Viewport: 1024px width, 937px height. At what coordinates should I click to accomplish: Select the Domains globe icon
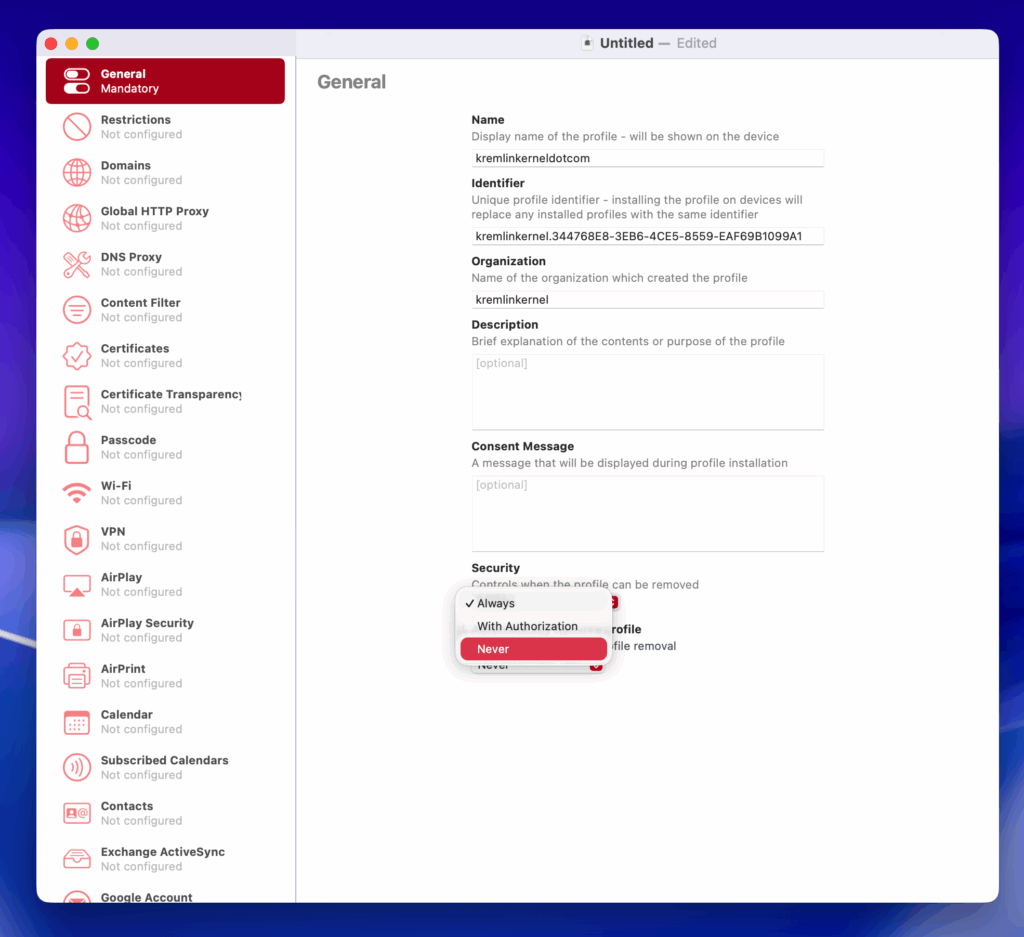point(77,173)
